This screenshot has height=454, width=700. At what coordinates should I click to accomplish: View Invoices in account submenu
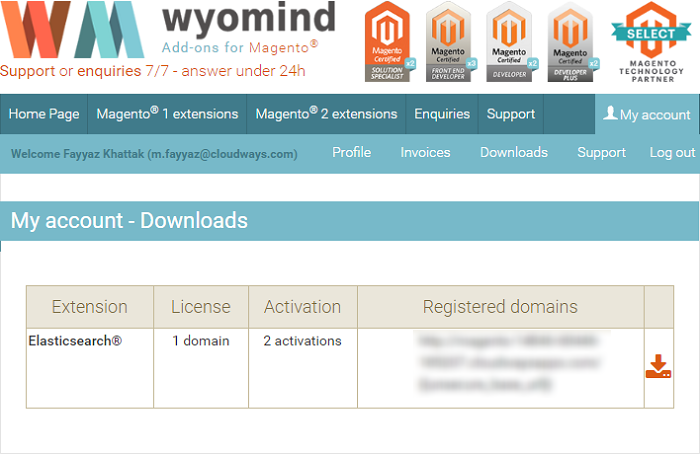coord(425,152)
